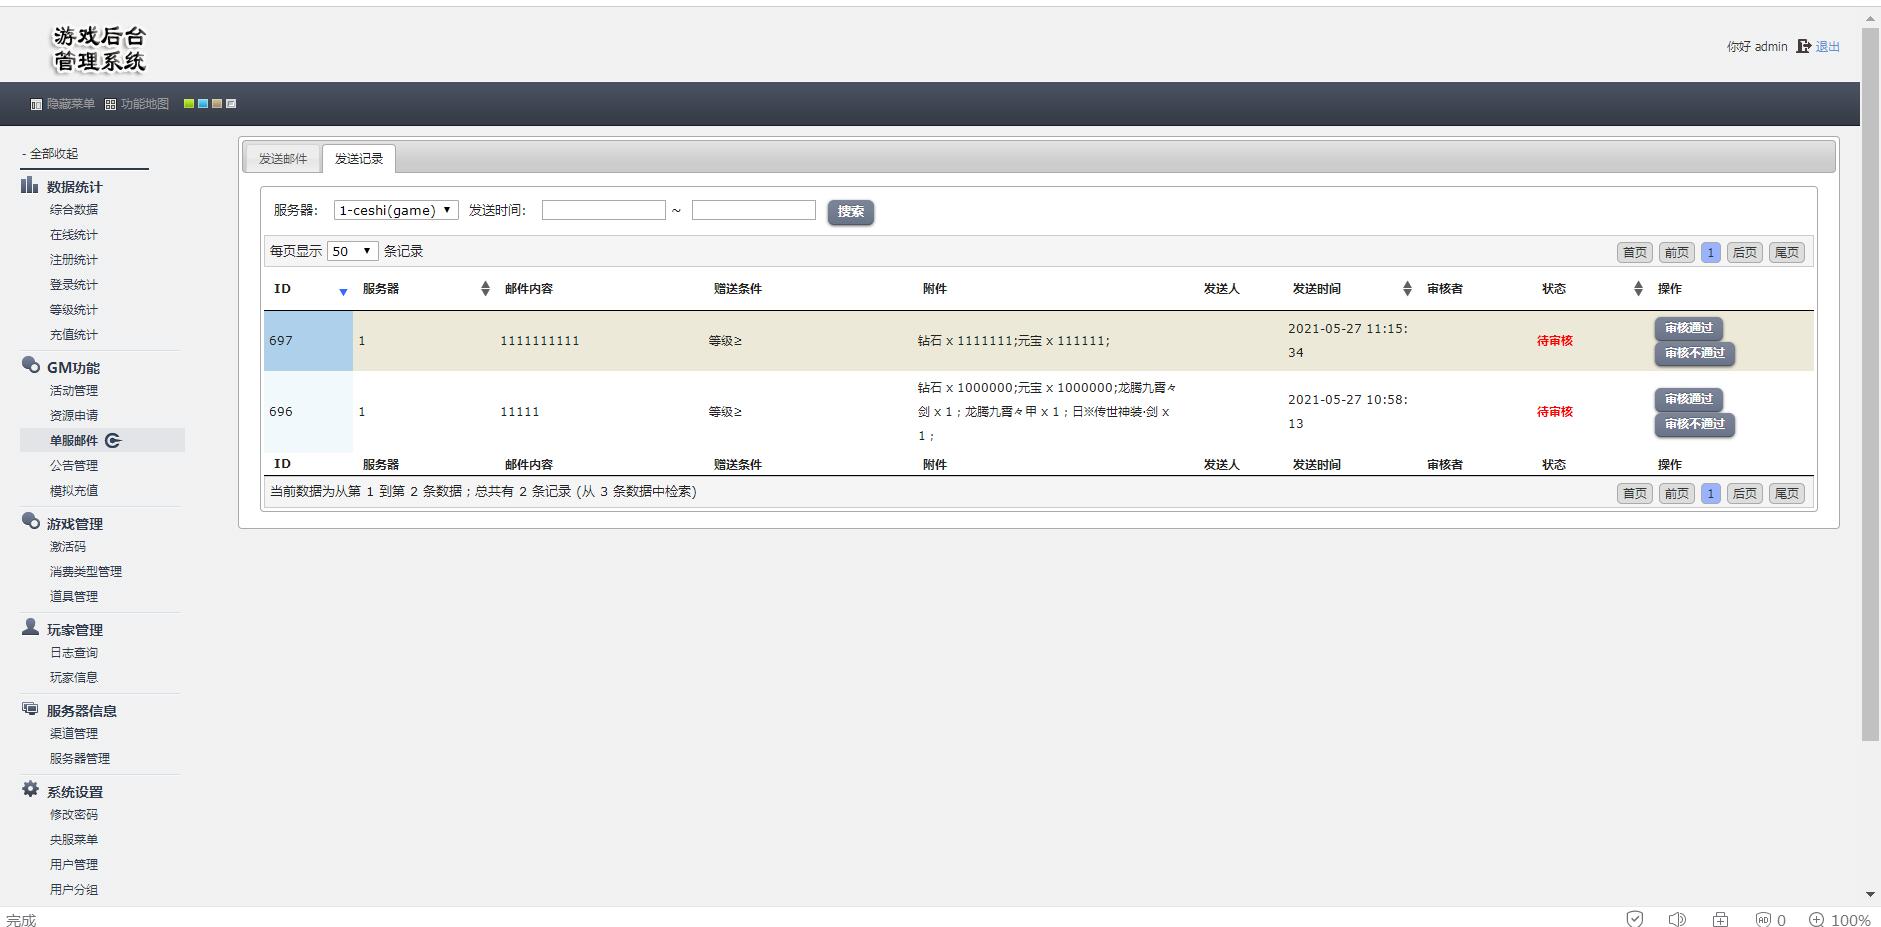Select the green theme color swatch
1881x927 pixels.
[189, 103]
